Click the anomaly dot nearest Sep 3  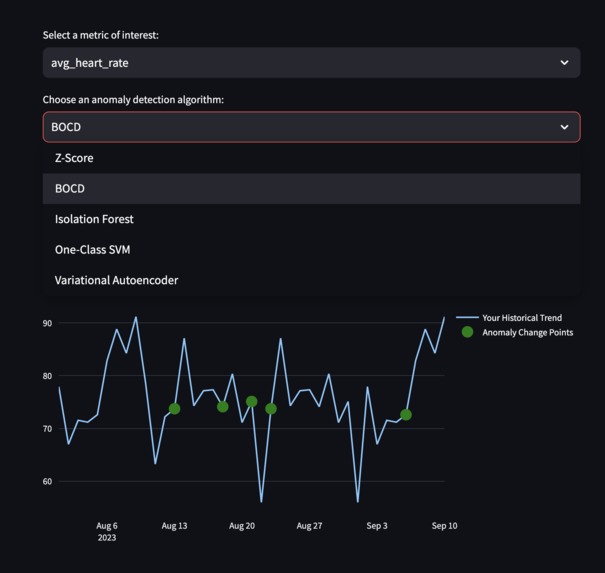tap(406, 415)
